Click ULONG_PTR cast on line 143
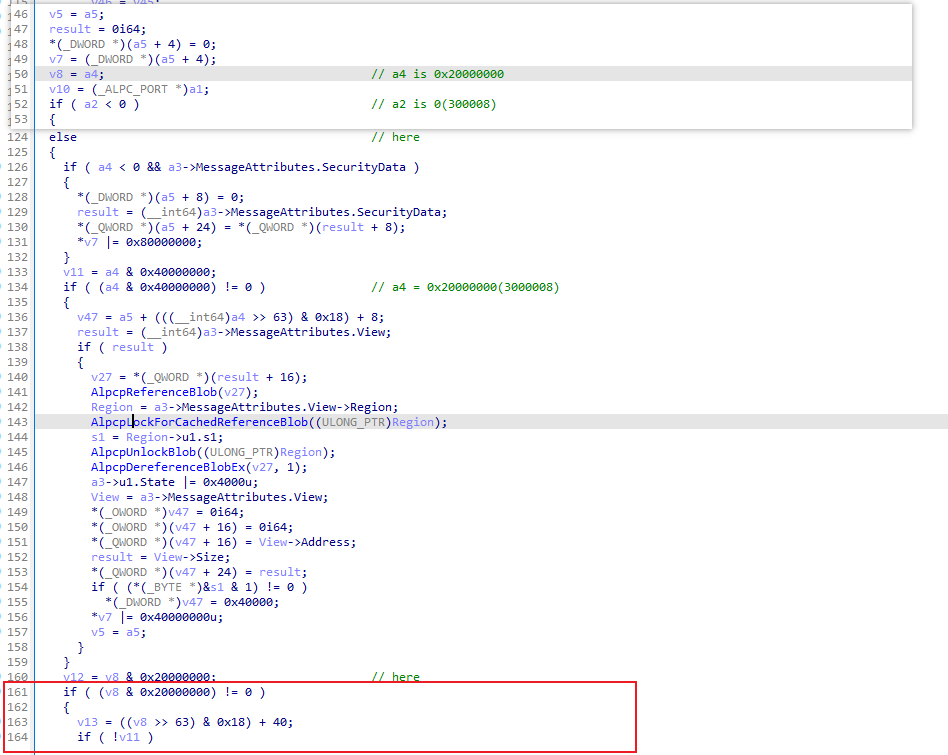 (x=353, y=422)
